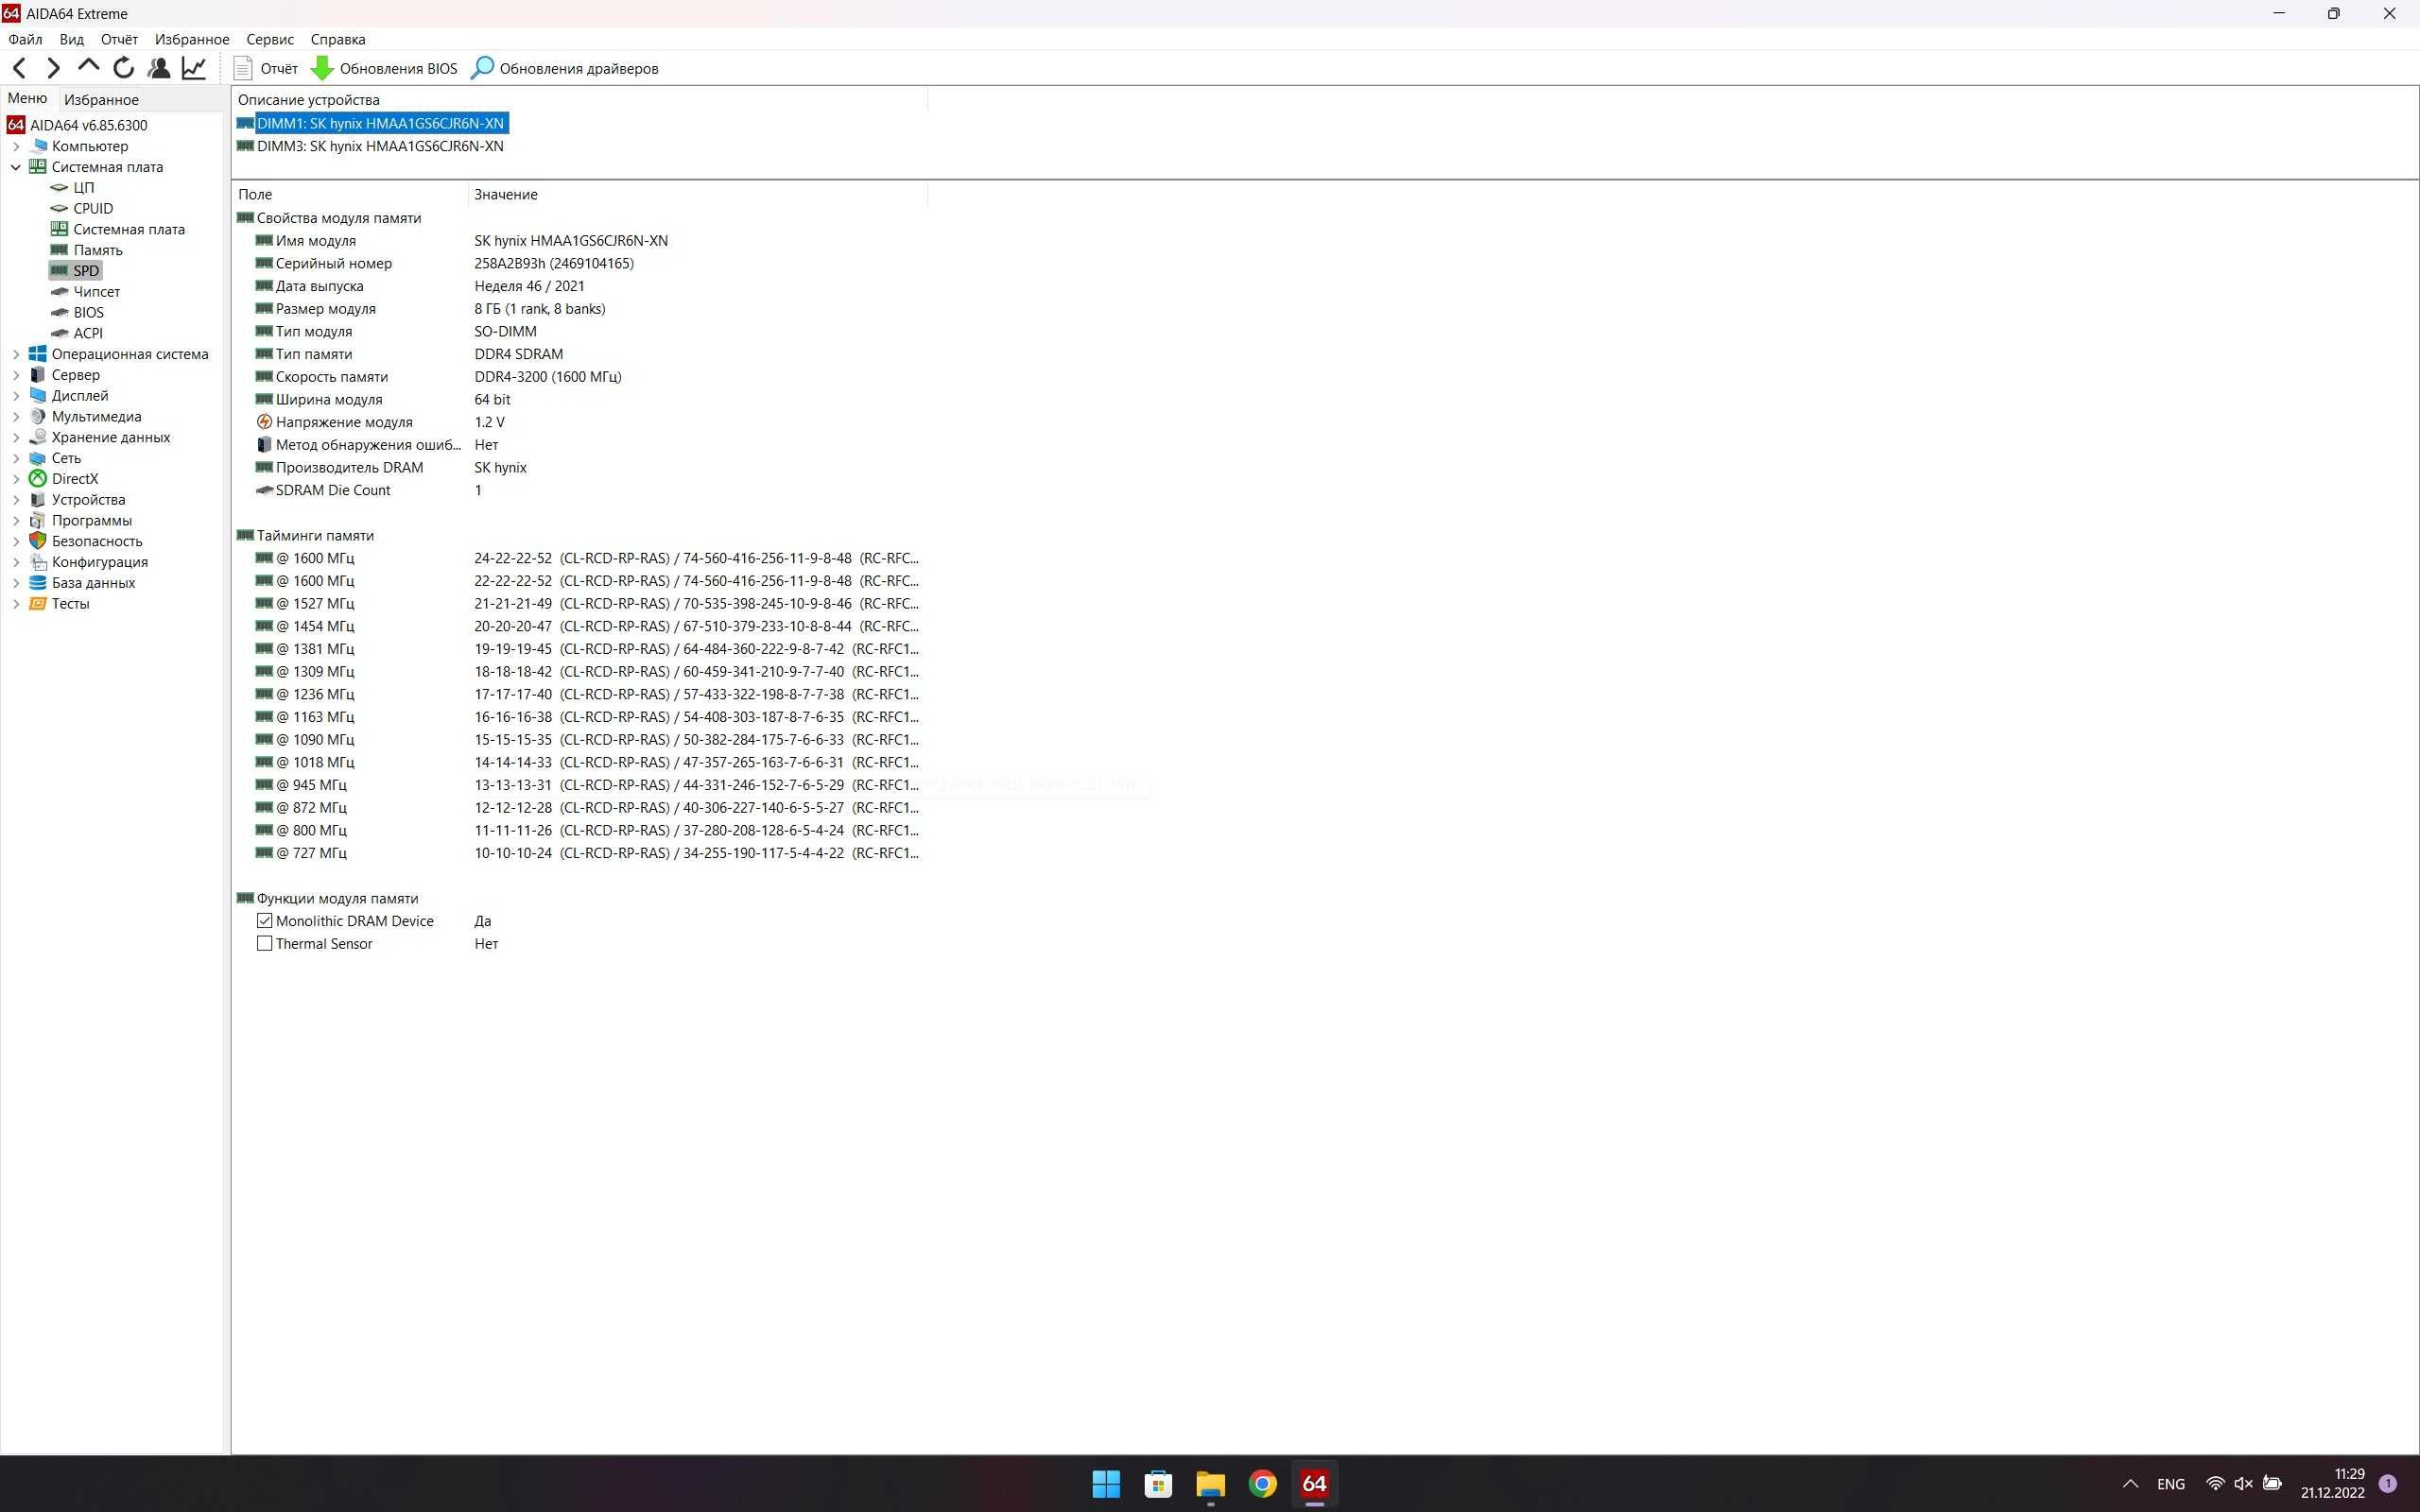Image resolution: width=2420 pixels, height=1512 pixels.
Task: Click the Тесты tree icon
Action: [38, 604]
